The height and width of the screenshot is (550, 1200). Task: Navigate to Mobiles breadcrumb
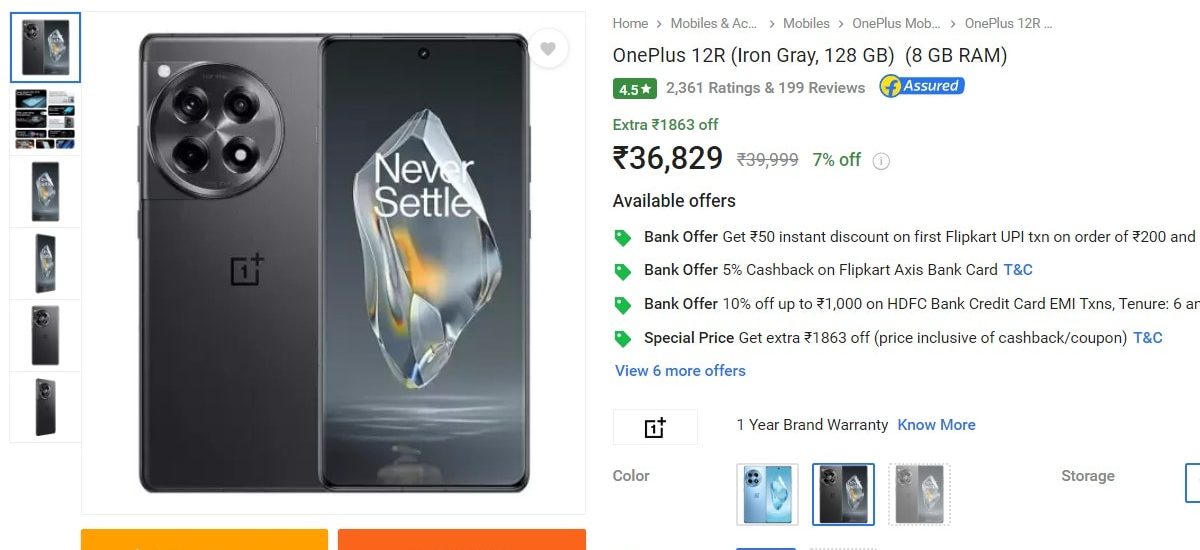806,23
